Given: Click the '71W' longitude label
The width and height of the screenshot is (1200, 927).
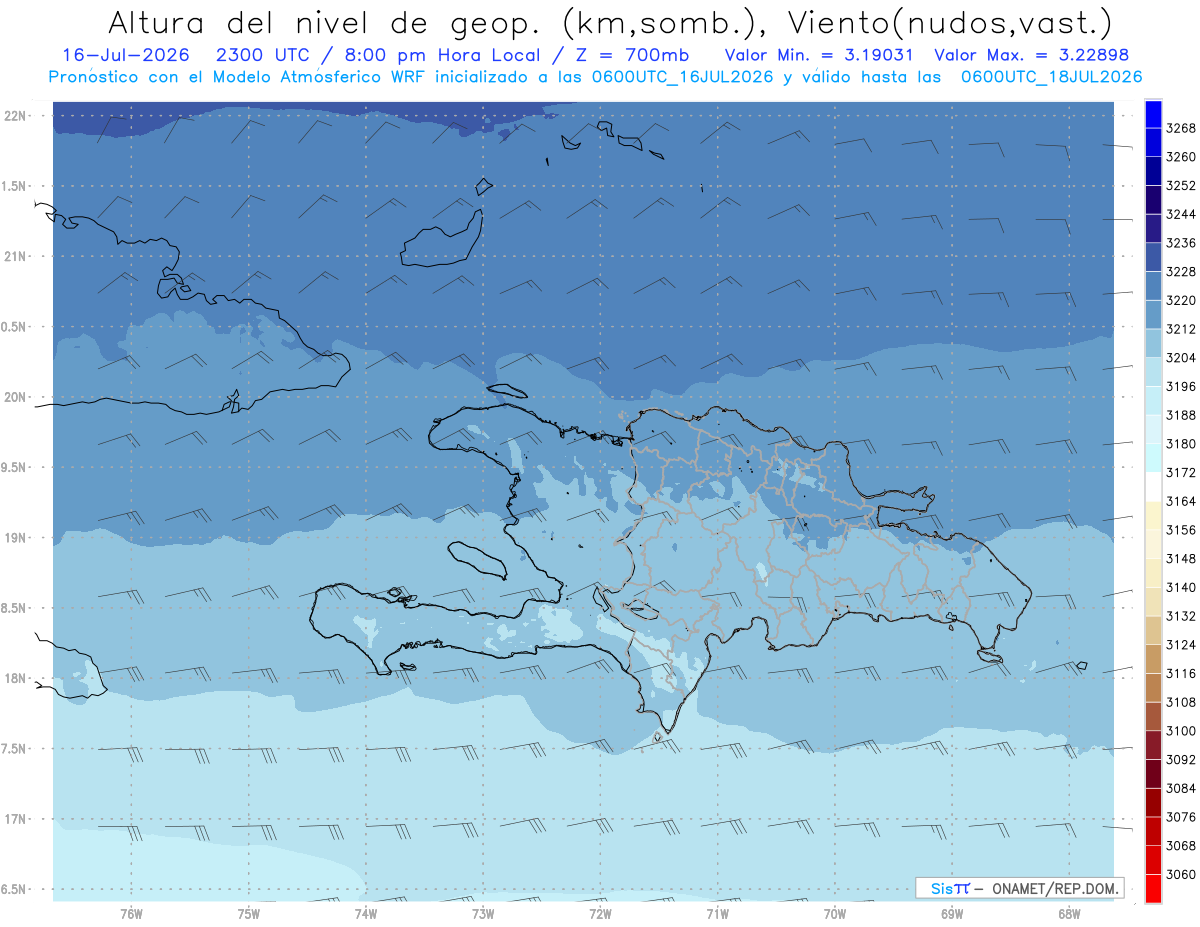Looking at the screenshot, I should point(717,914).
